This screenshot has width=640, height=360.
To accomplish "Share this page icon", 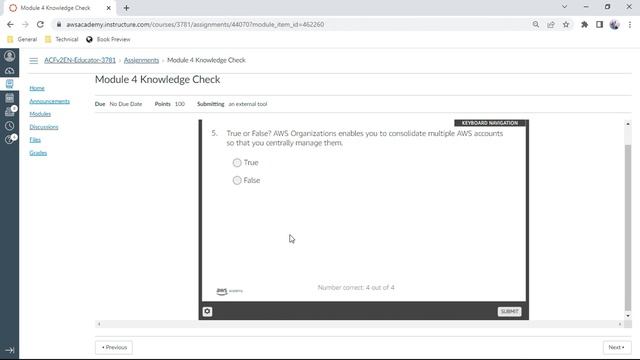I will point(551,24).
